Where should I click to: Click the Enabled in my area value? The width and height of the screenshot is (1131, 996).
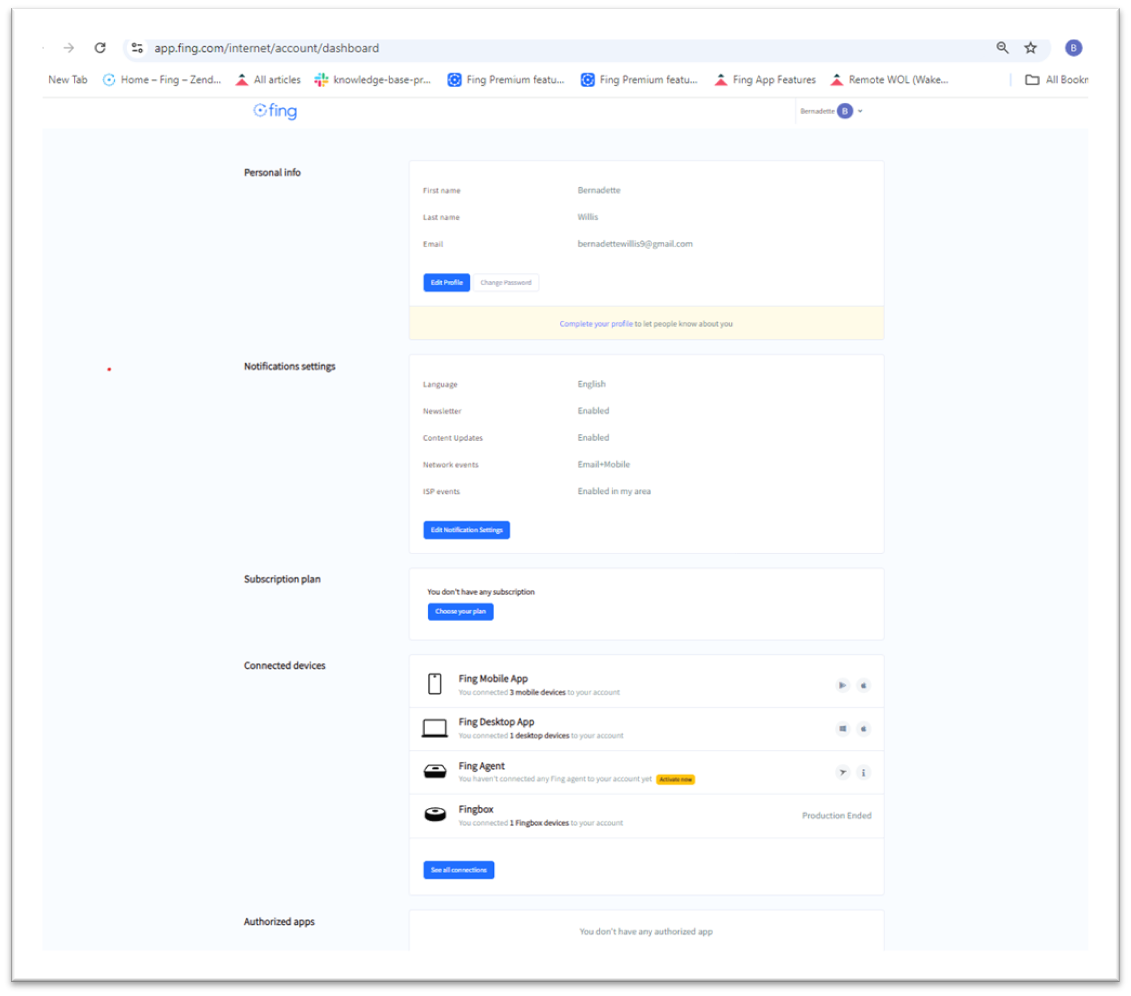tap(614, 491)
